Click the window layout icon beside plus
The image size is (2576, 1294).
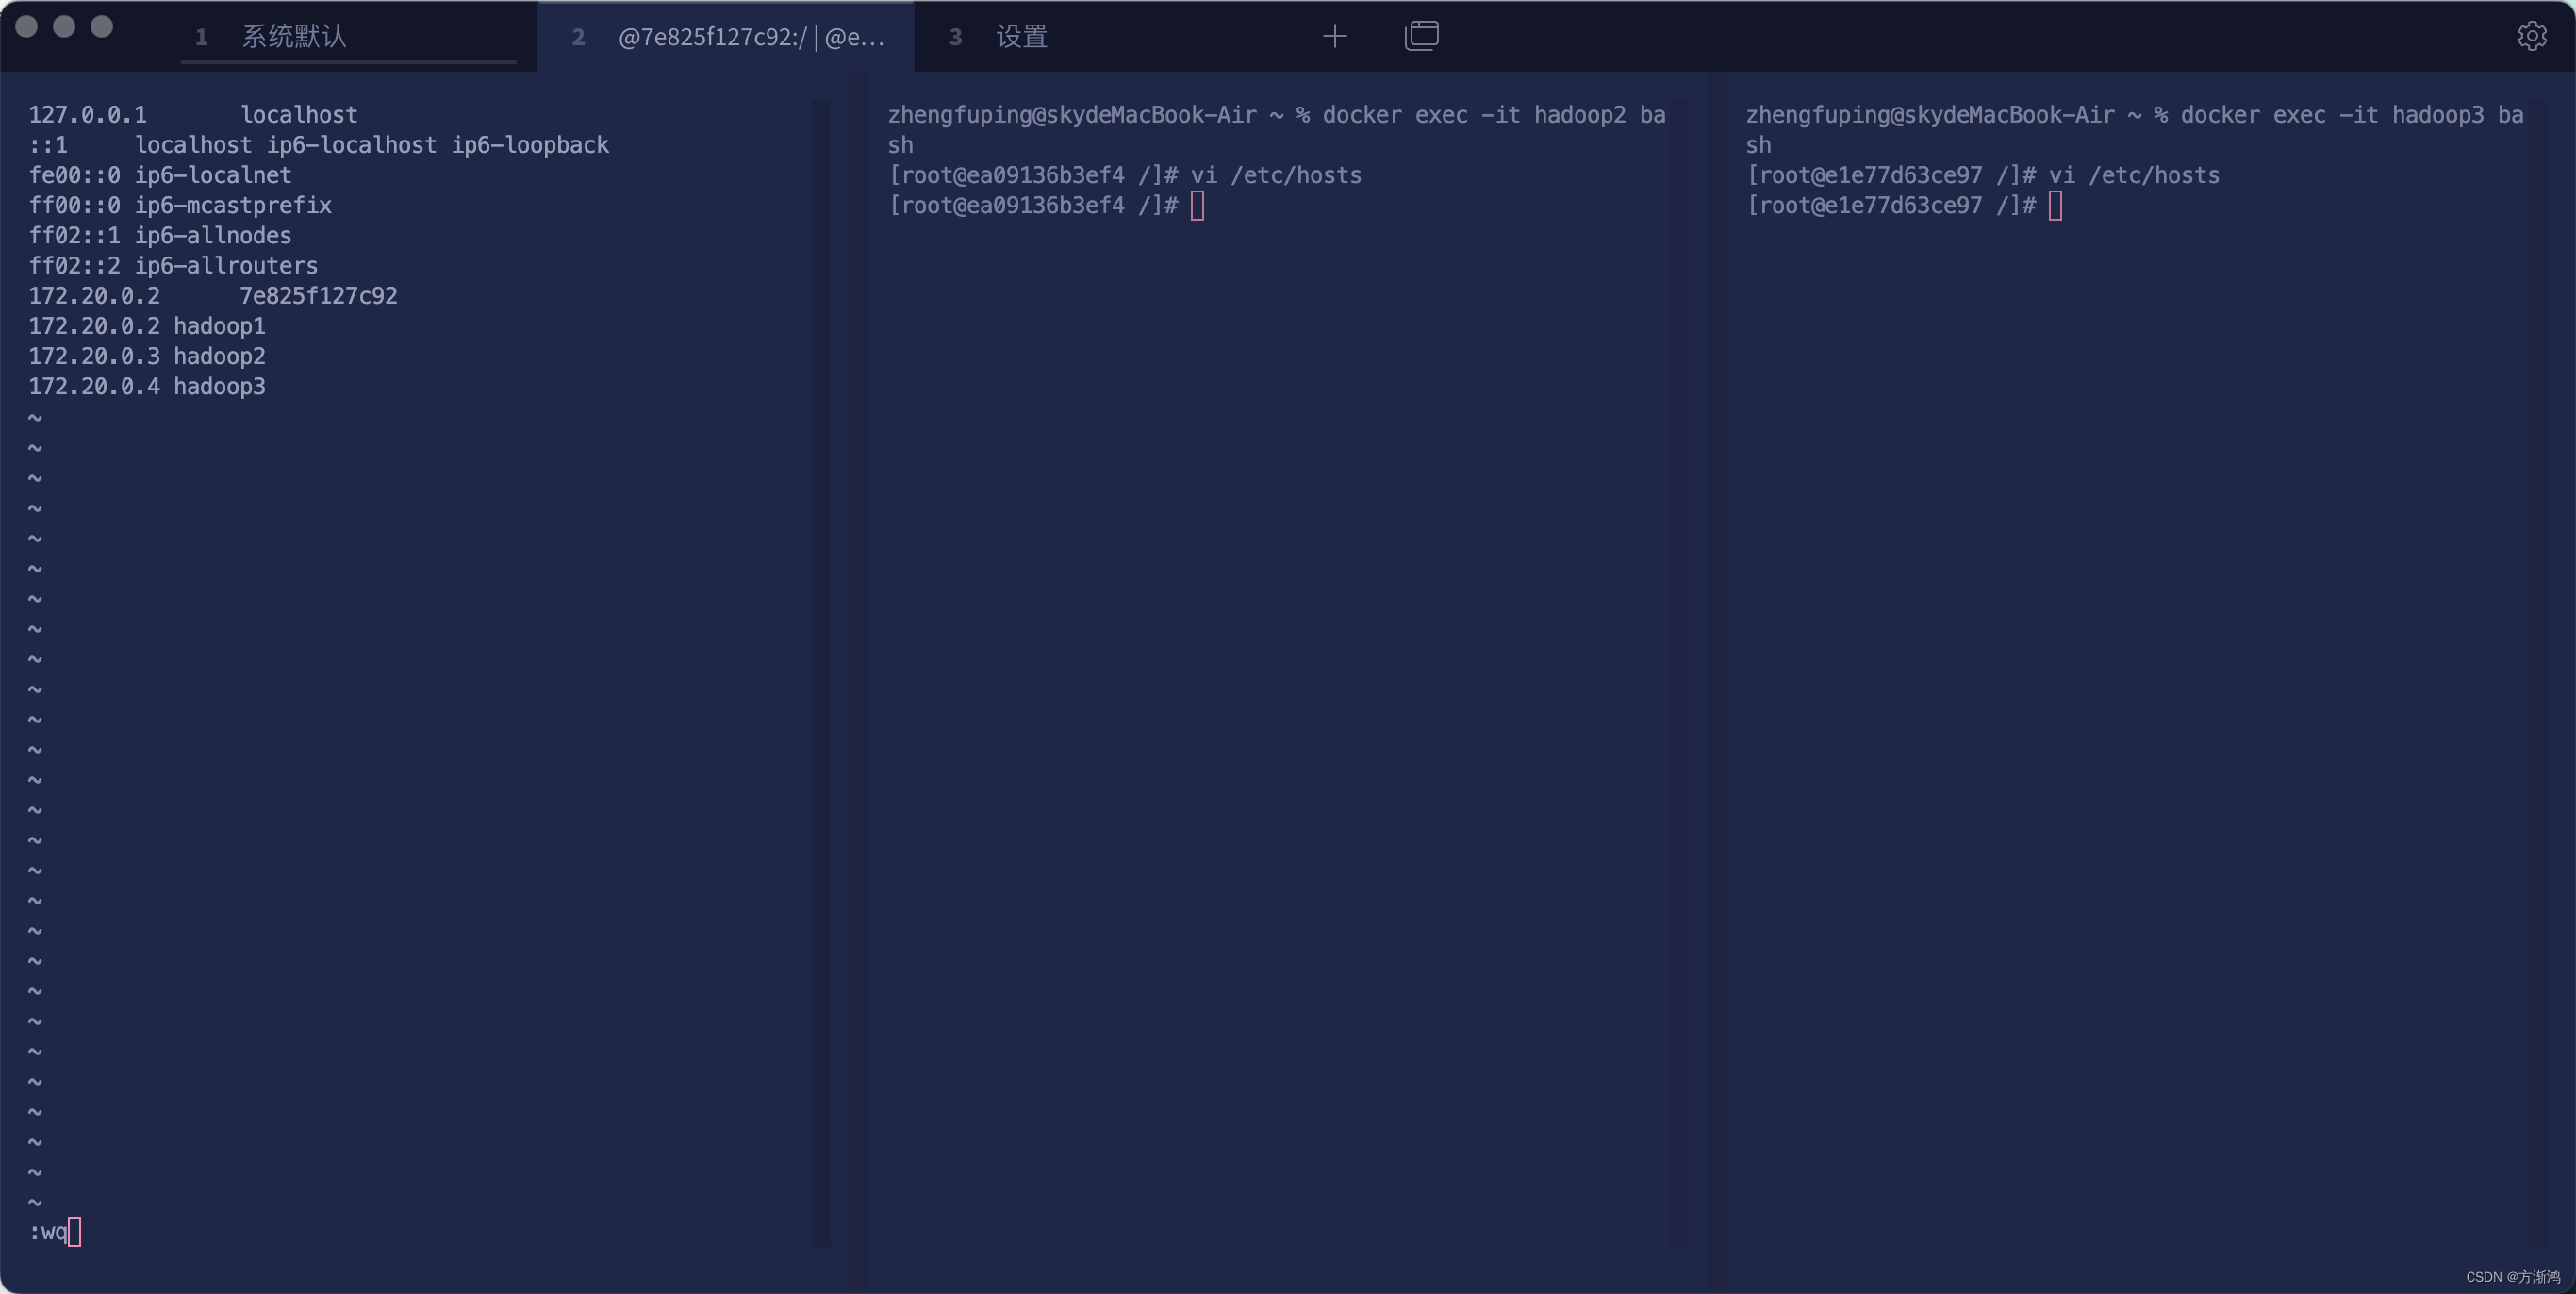point(1421,36)
